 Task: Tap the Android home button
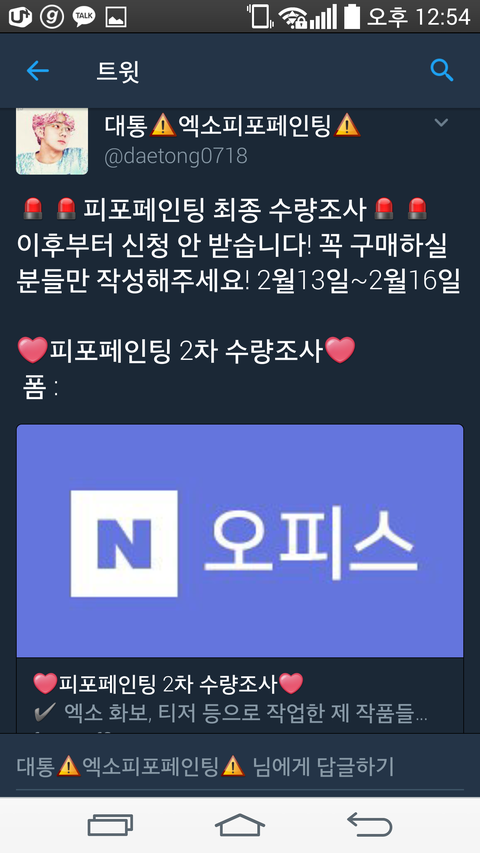tap(240, 825)
